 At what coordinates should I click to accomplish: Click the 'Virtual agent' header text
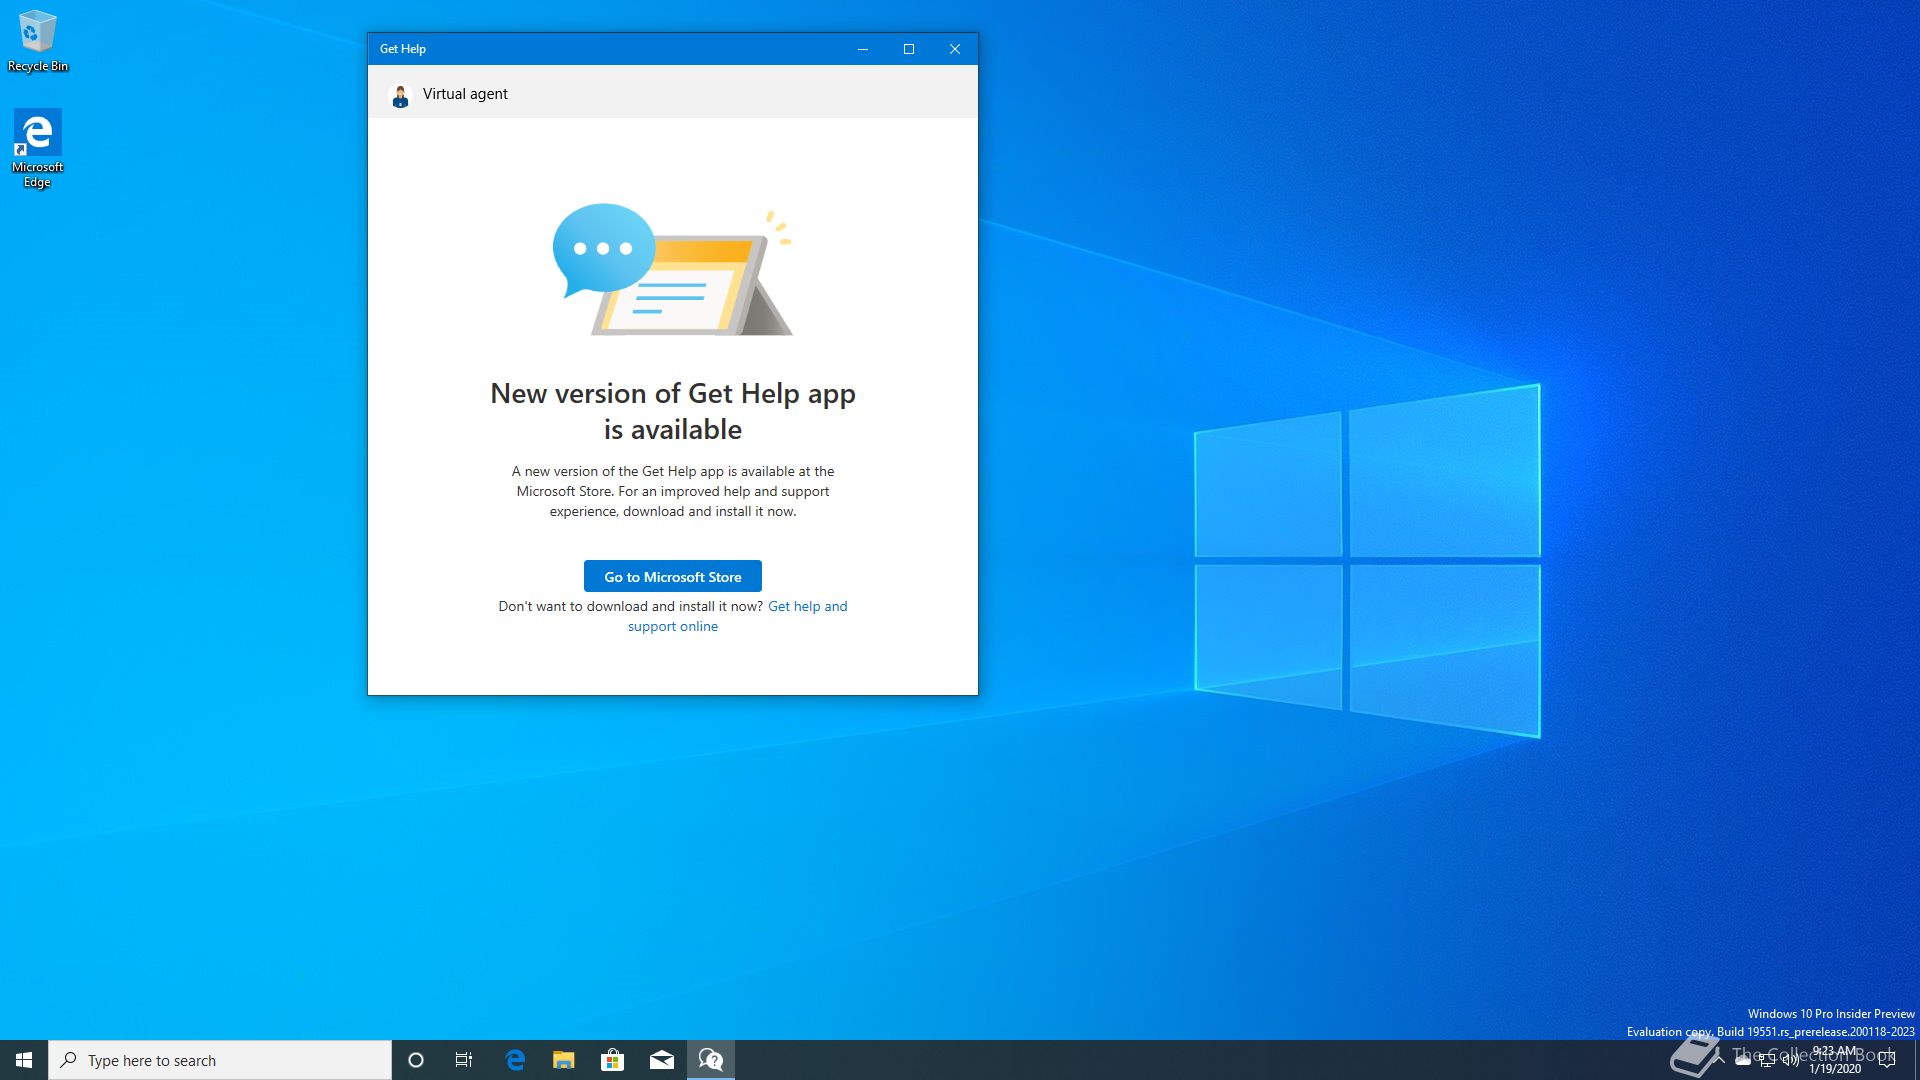point(465,94)
